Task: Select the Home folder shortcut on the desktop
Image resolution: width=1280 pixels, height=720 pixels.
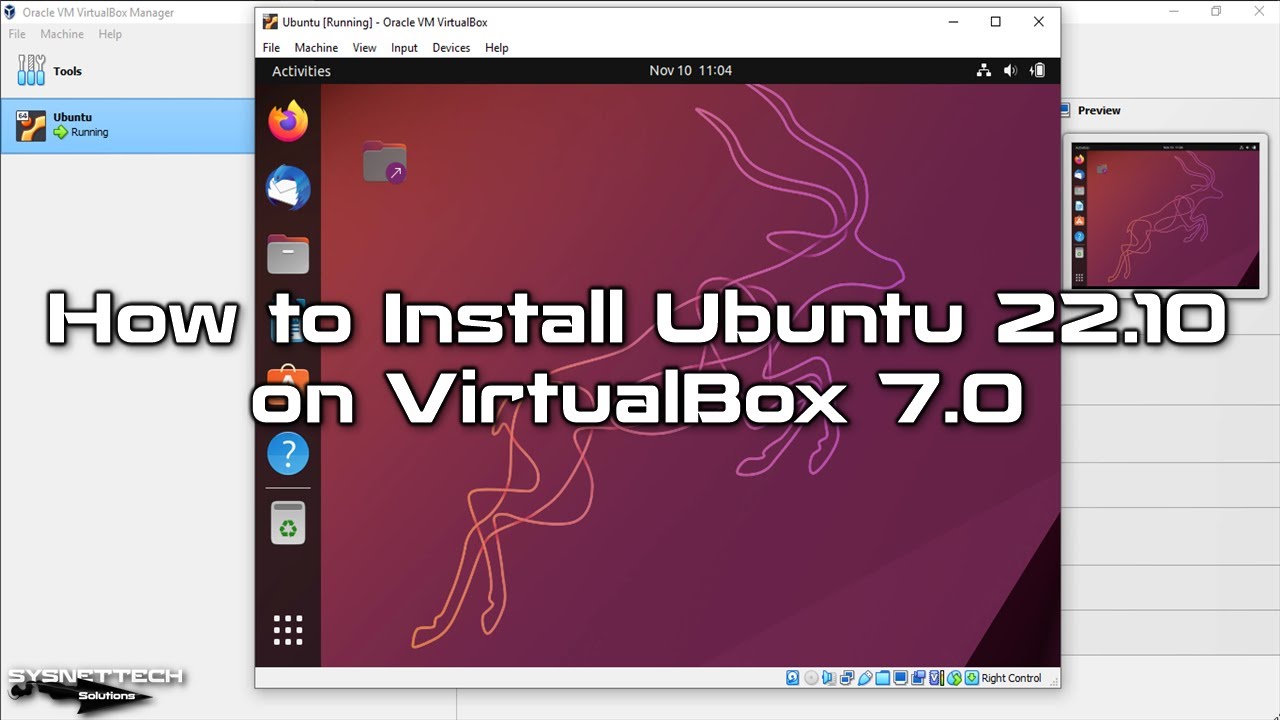Action: coord(384,162)
